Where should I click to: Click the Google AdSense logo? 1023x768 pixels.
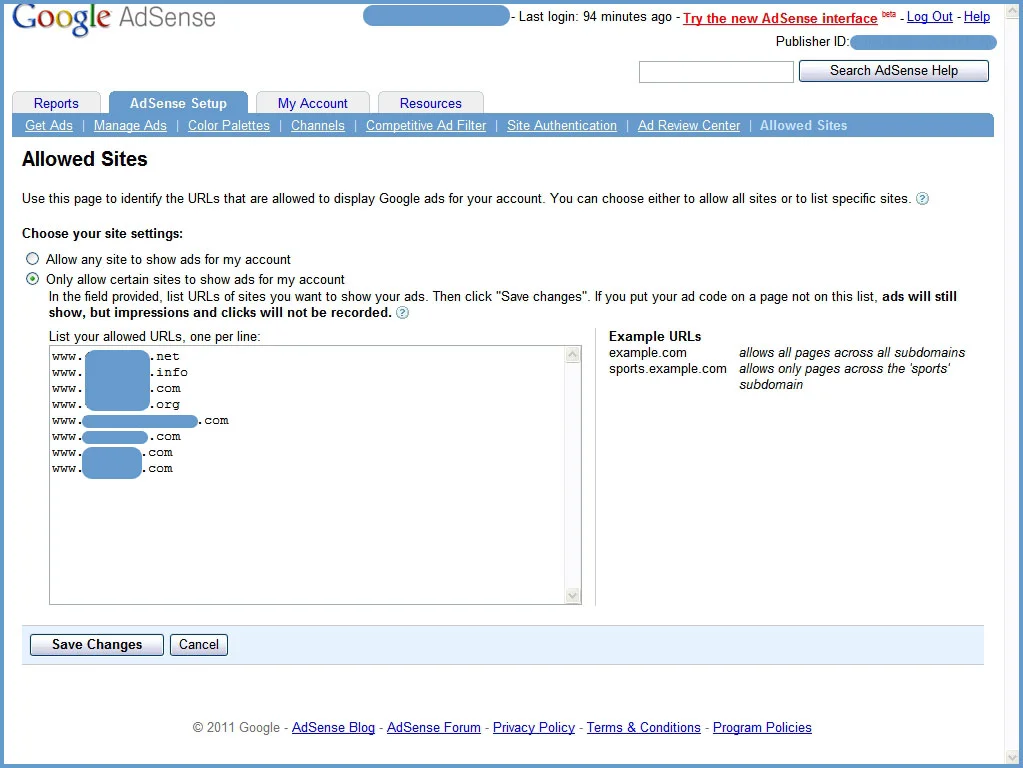(x=114, y=18)
